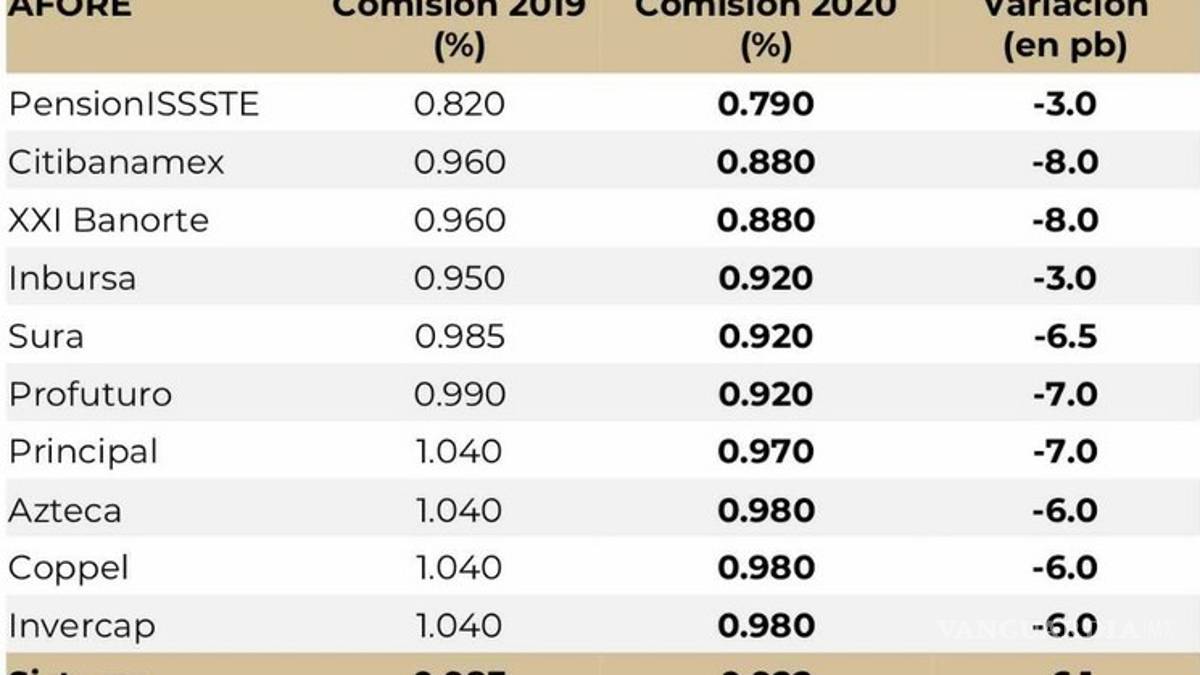This screenshot has height=675, width=1200.
Task: Click the Principal row label
Action: (84, 452)
